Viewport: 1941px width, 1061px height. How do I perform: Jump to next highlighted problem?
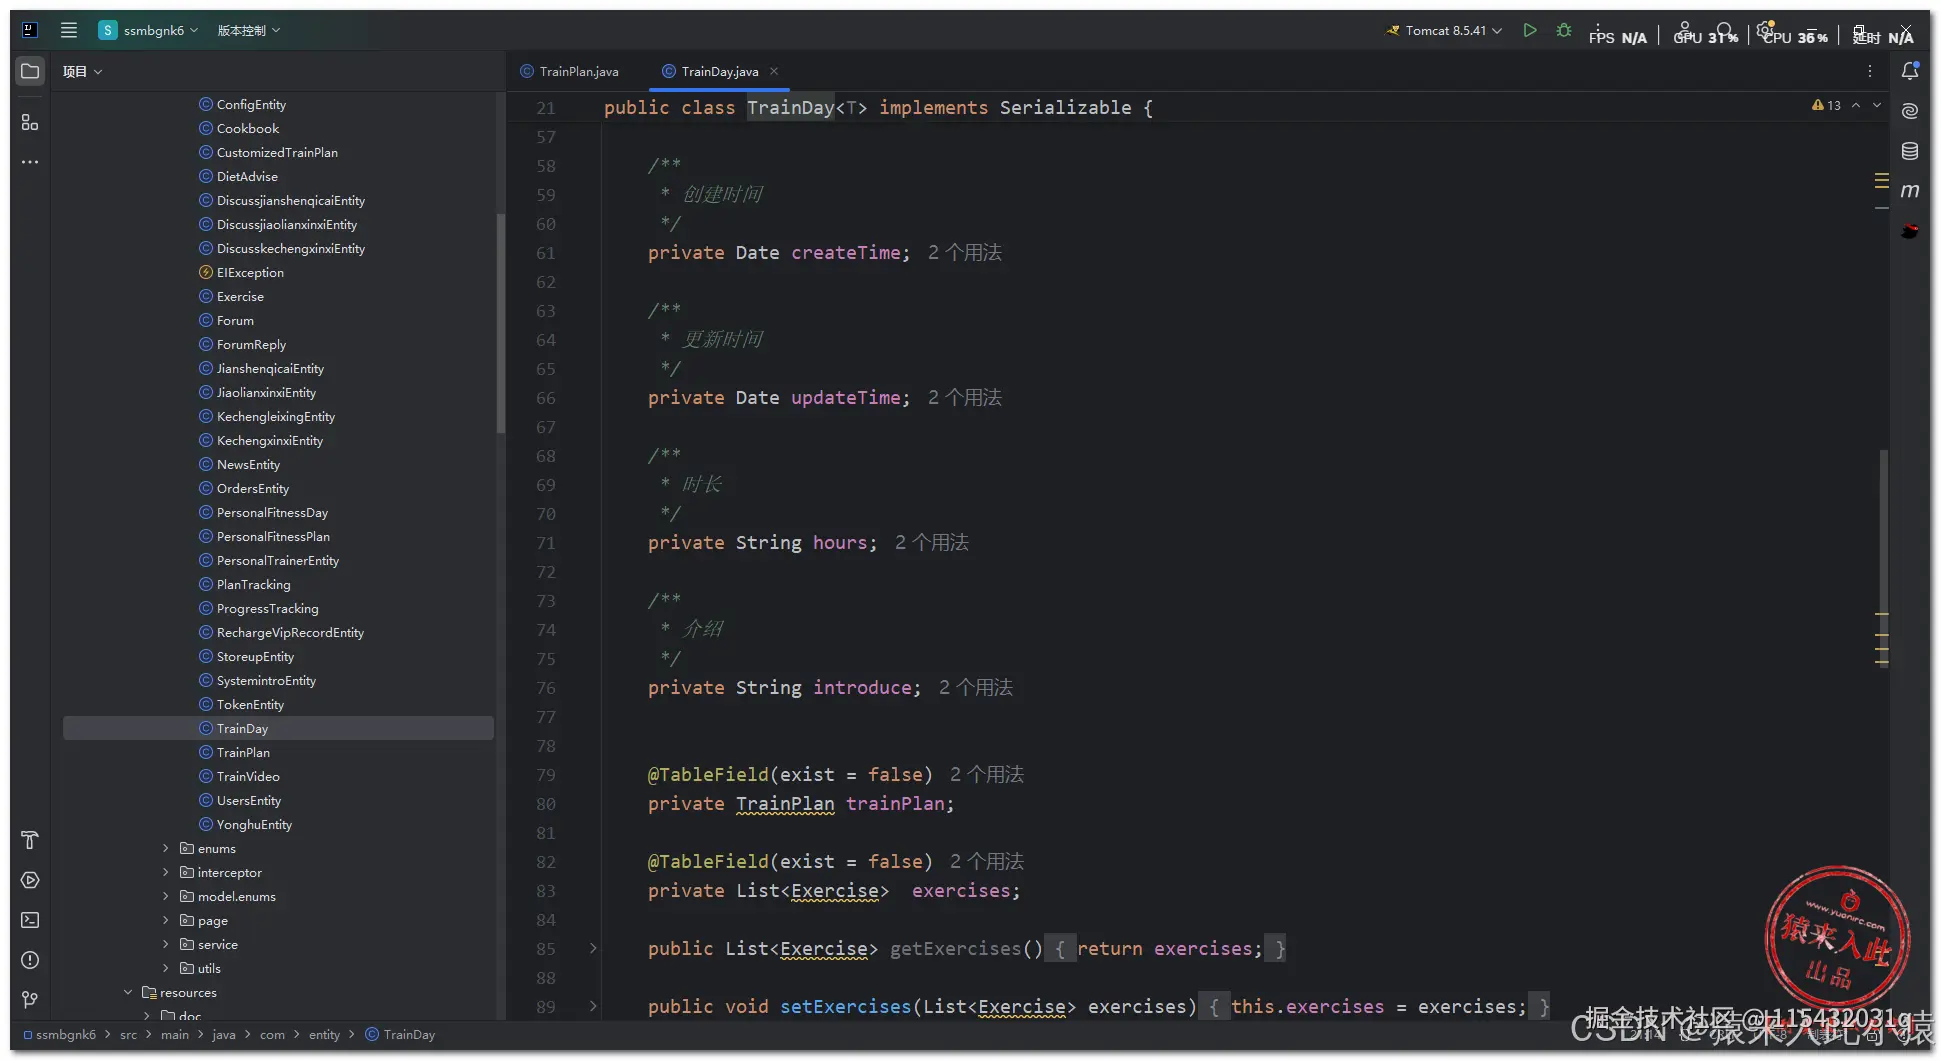[1877, 105]
